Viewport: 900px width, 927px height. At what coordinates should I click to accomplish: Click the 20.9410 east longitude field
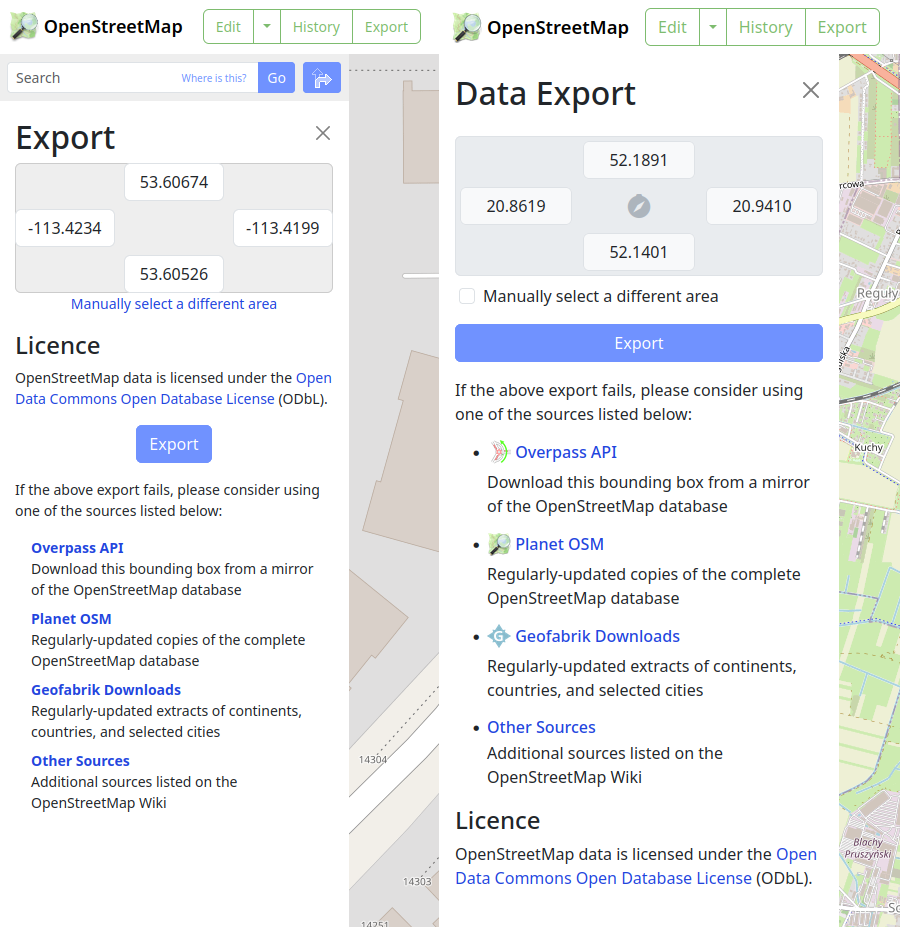pyautogui.click(x=762, y=206)
